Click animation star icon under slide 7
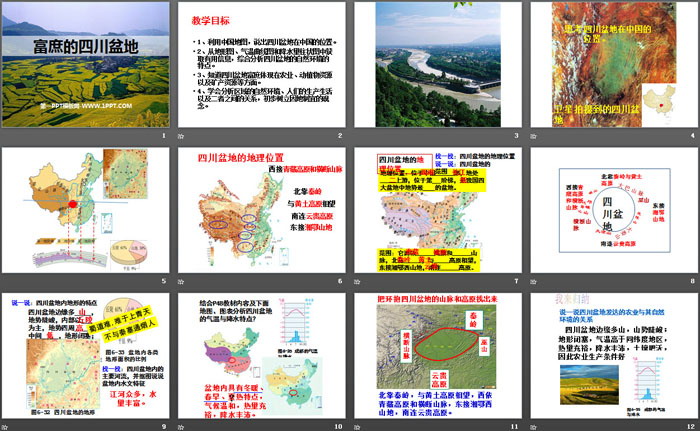The image size is (700, 431). [357, 281]
